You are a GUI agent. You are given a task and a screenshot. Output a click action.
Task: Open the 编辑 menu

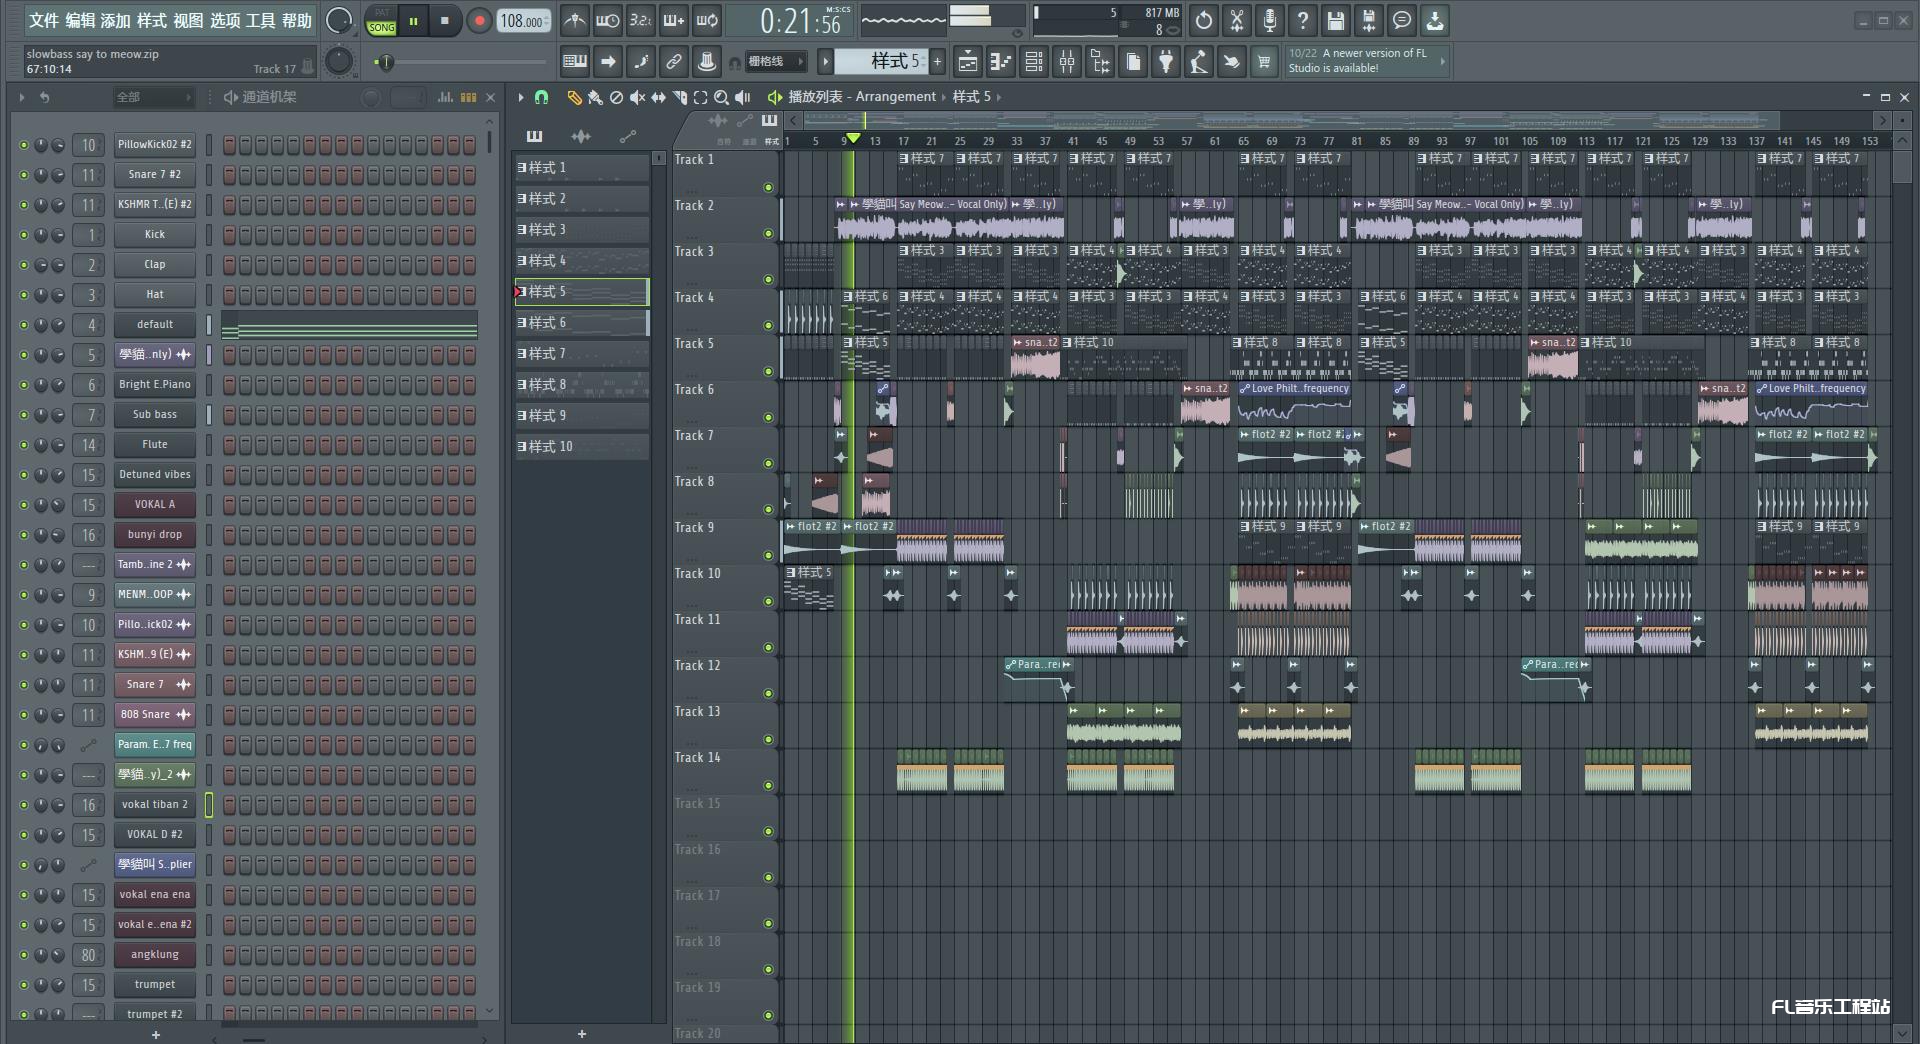[x=80, y=20]
